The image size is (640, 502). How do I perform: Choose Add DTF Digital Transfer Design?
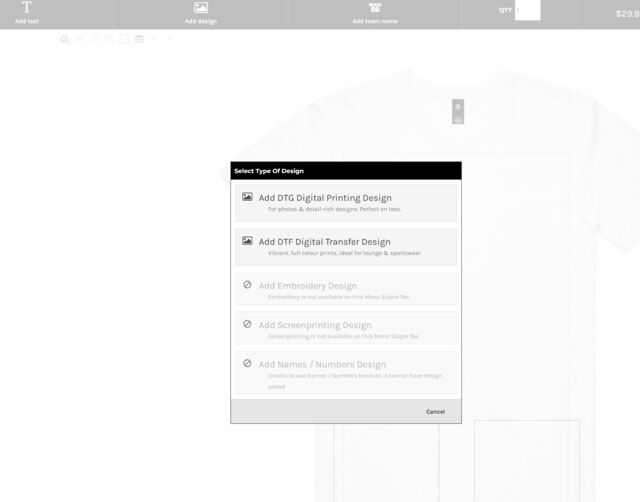(346, 247)
